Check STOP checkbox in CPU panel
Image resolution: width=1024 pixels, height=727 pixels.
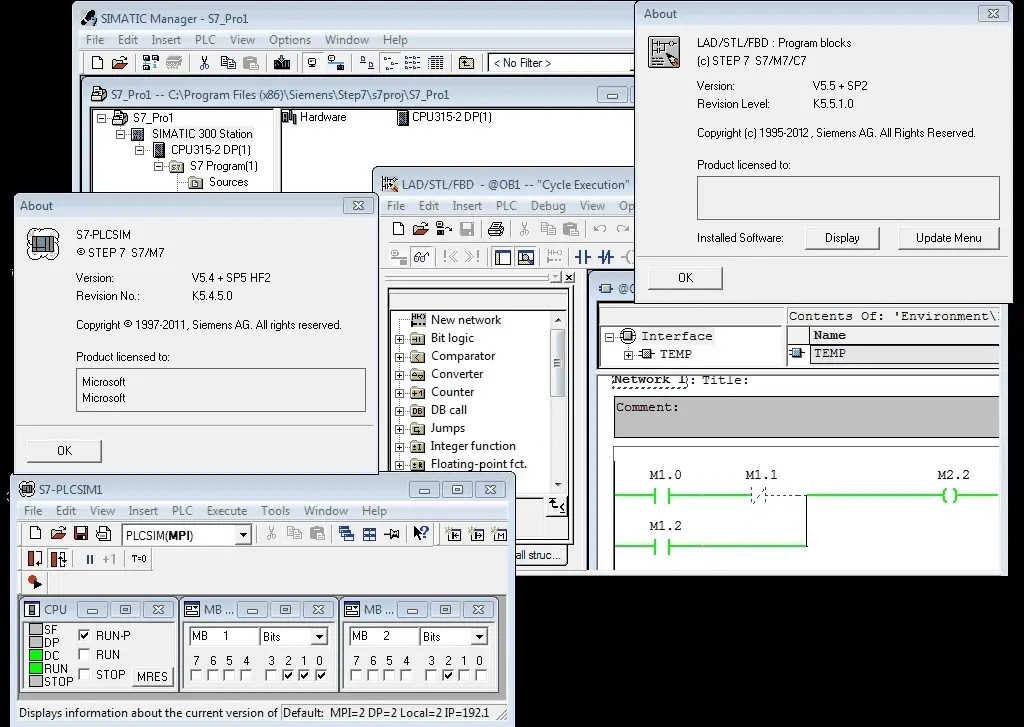click(x=84, y=674)
